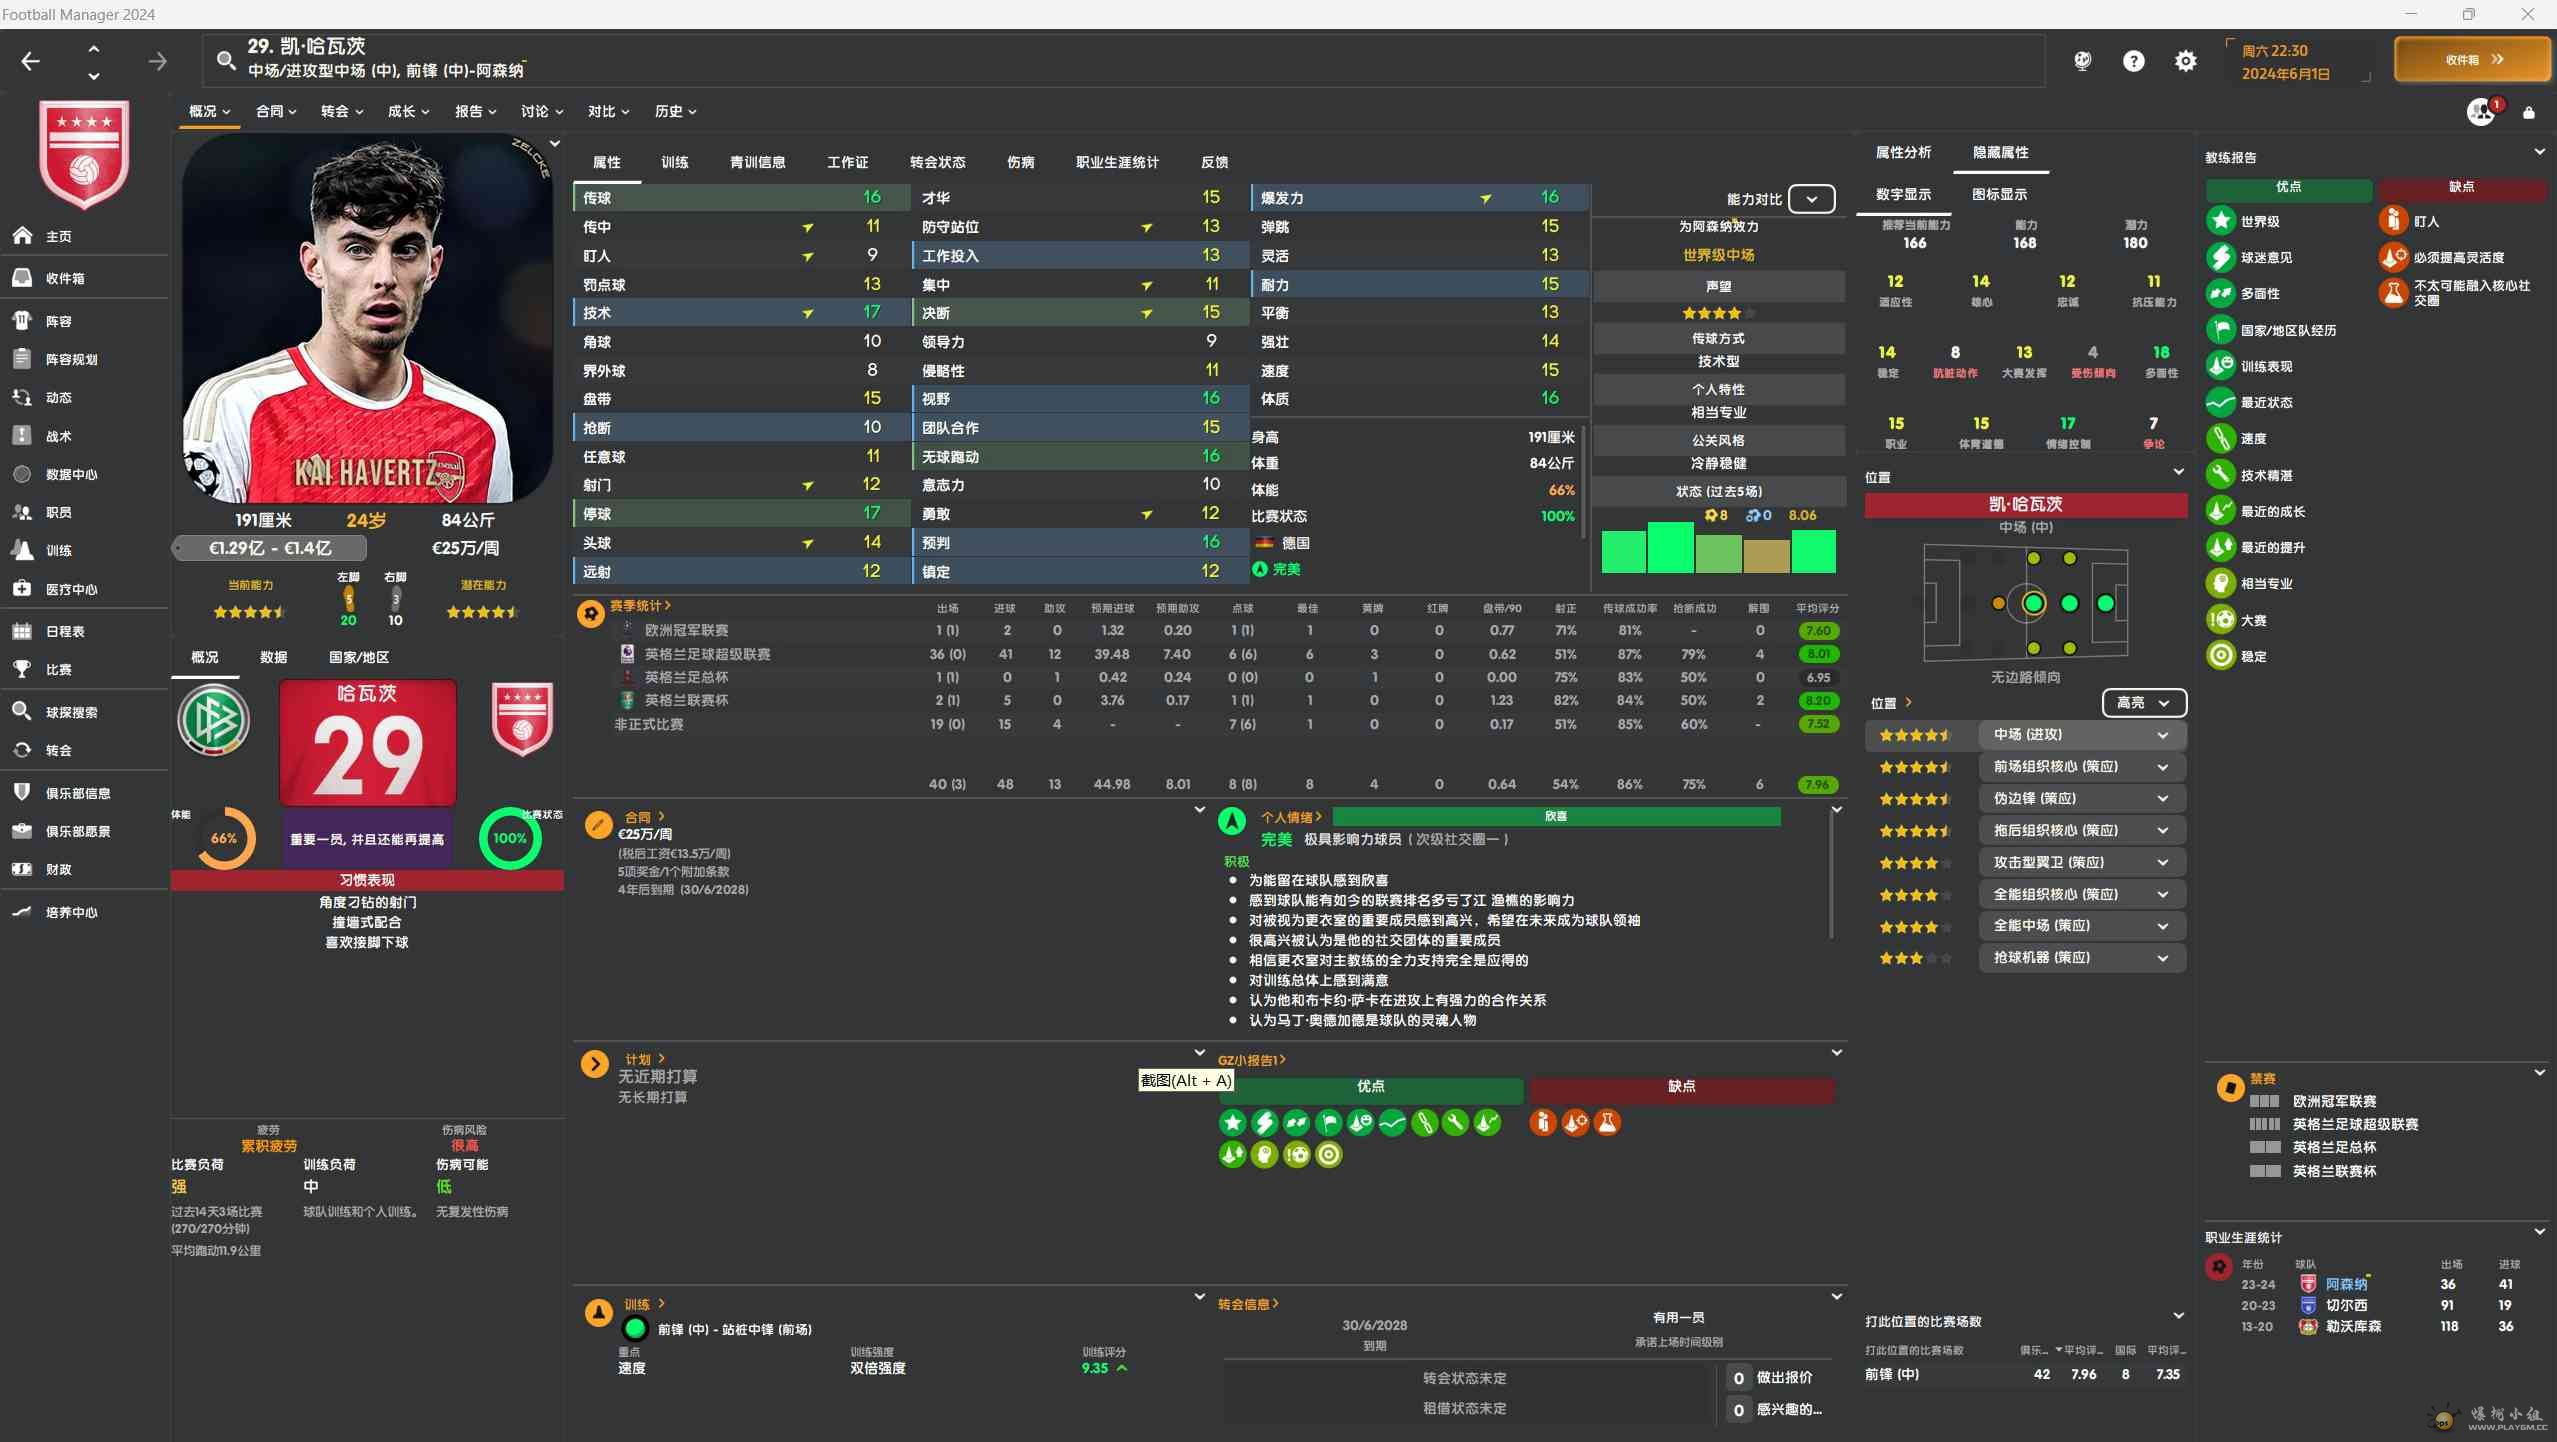This screenshot has height=1442, width=2557.
Task: Open the settings gear icon
Action: click(x=2185, y=61)
